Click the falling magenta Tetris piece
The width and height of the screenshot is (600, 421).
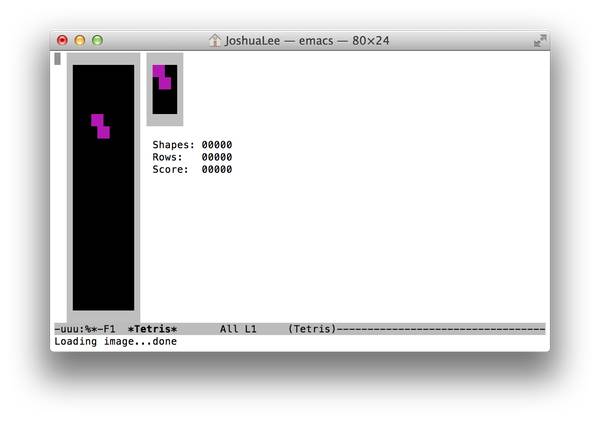100,126
